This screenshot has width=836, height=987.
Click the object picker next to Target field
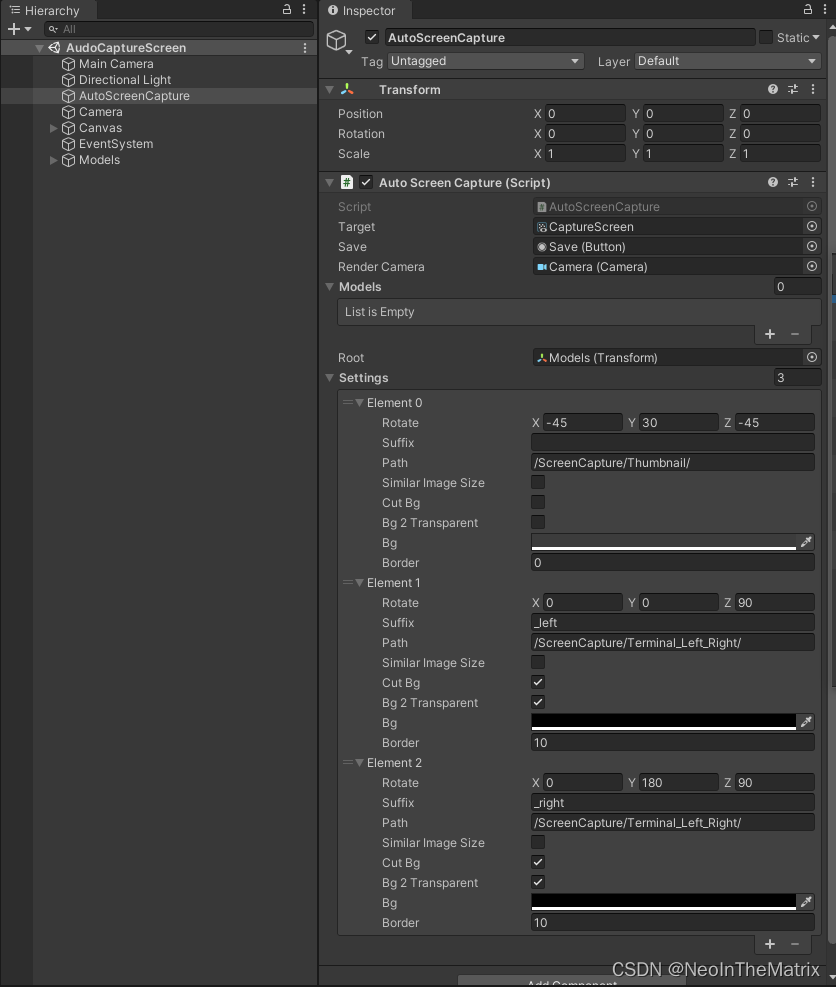click(812, 226)
